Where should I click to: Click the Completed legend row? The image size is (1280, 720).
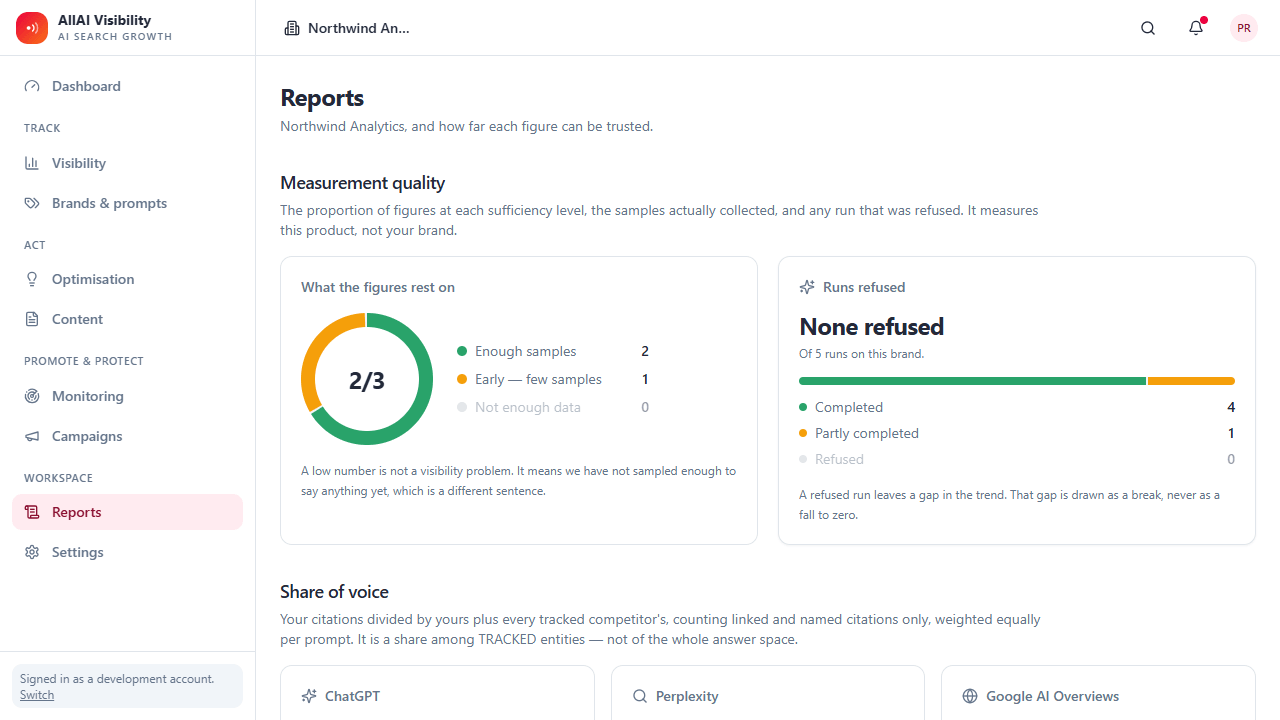[1017, 407]
